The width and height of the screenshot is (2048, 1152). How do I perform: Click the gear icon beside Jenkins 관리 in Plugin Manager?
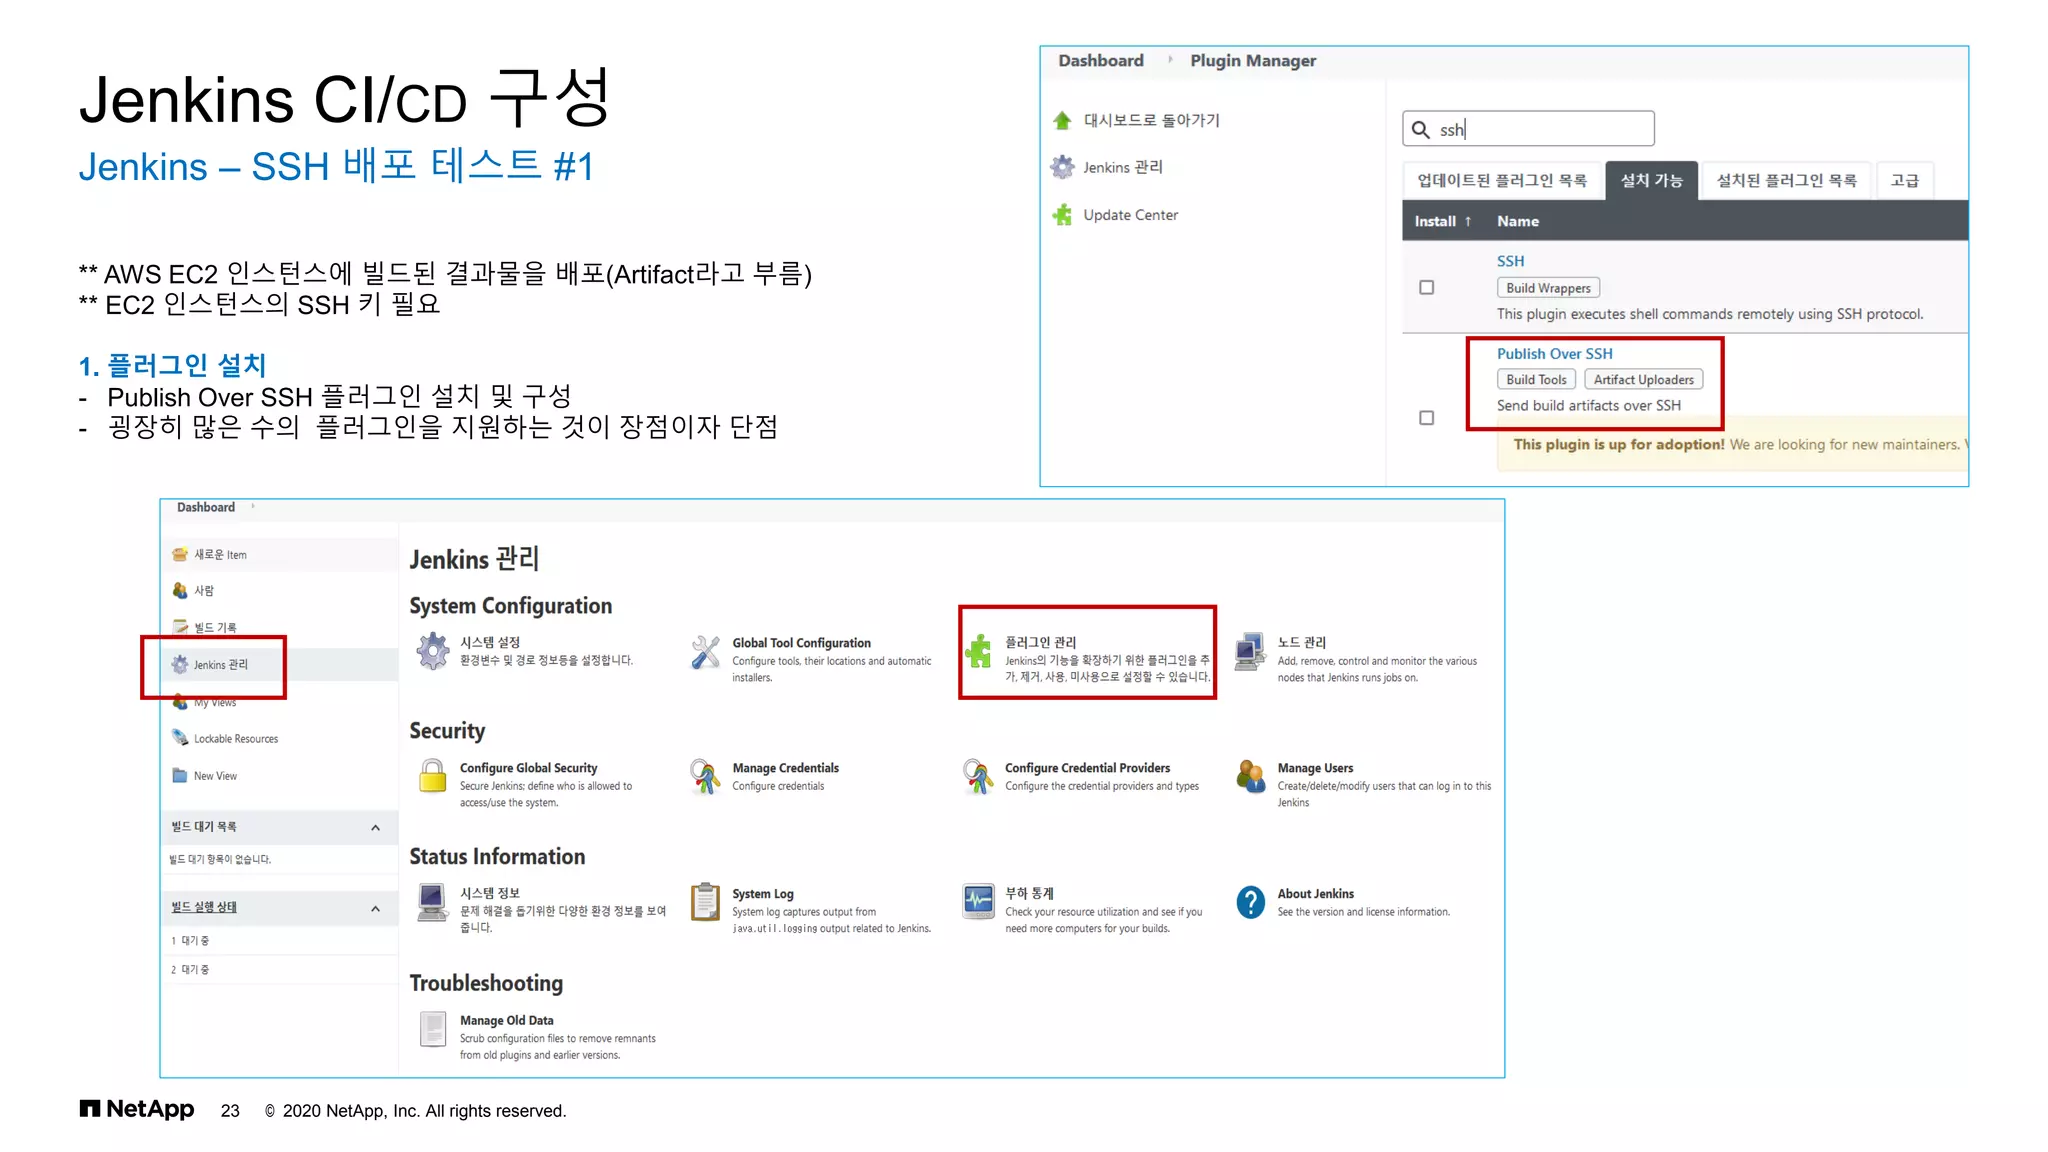pyautogui.click(x=1062, y=167)
